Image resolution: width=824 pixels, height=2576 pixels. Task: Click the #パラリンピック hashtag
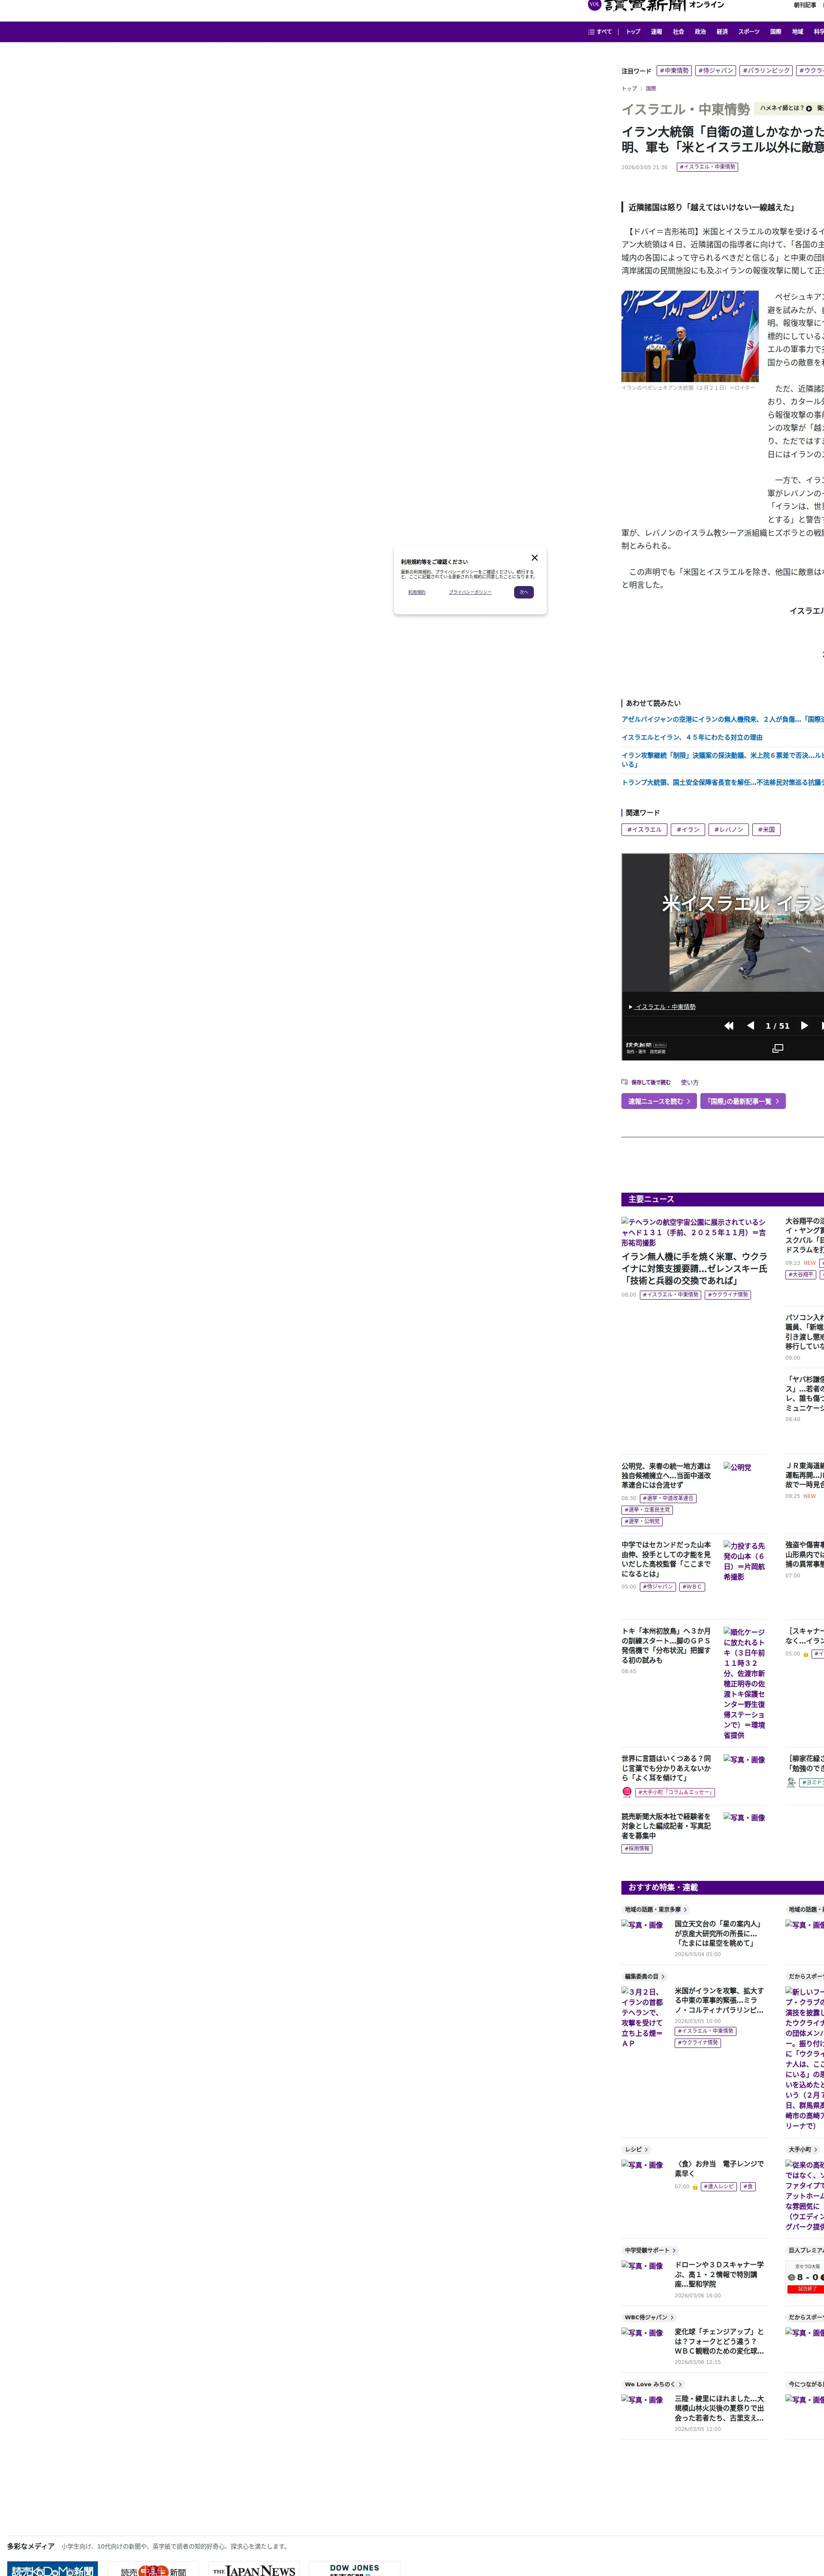[766, 71]
